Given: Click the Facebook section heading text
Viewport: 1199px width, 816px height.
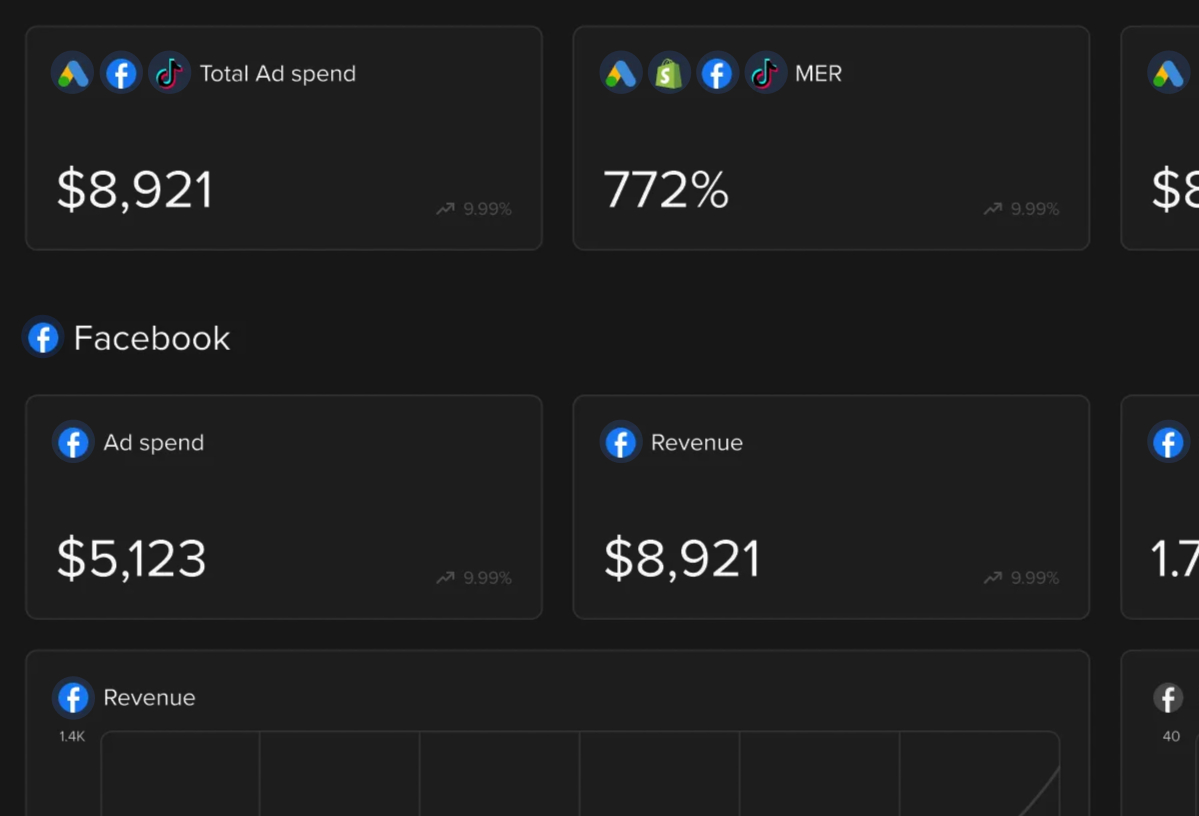Looking at the screenshot, I should click(x=151, y=338).
